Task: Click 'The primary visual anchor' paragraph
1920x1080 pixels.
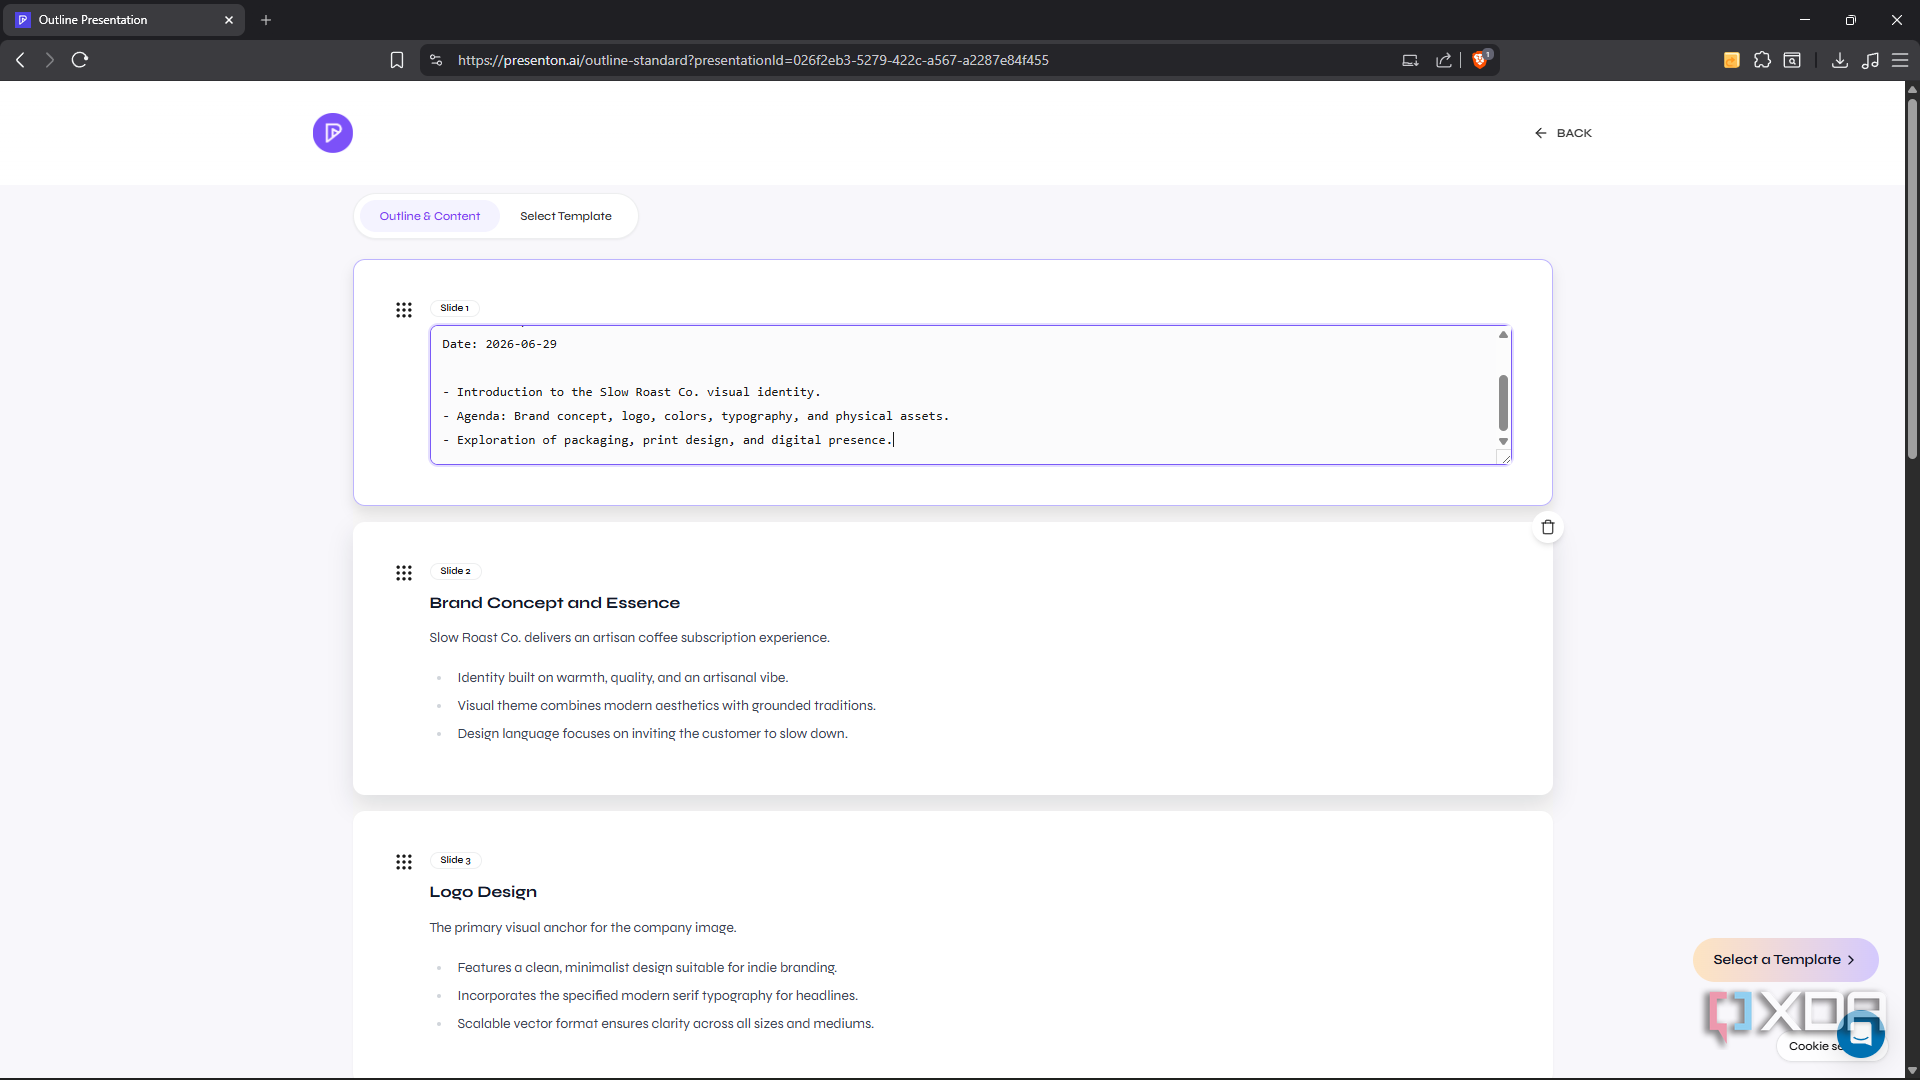Action: [583, 928]
